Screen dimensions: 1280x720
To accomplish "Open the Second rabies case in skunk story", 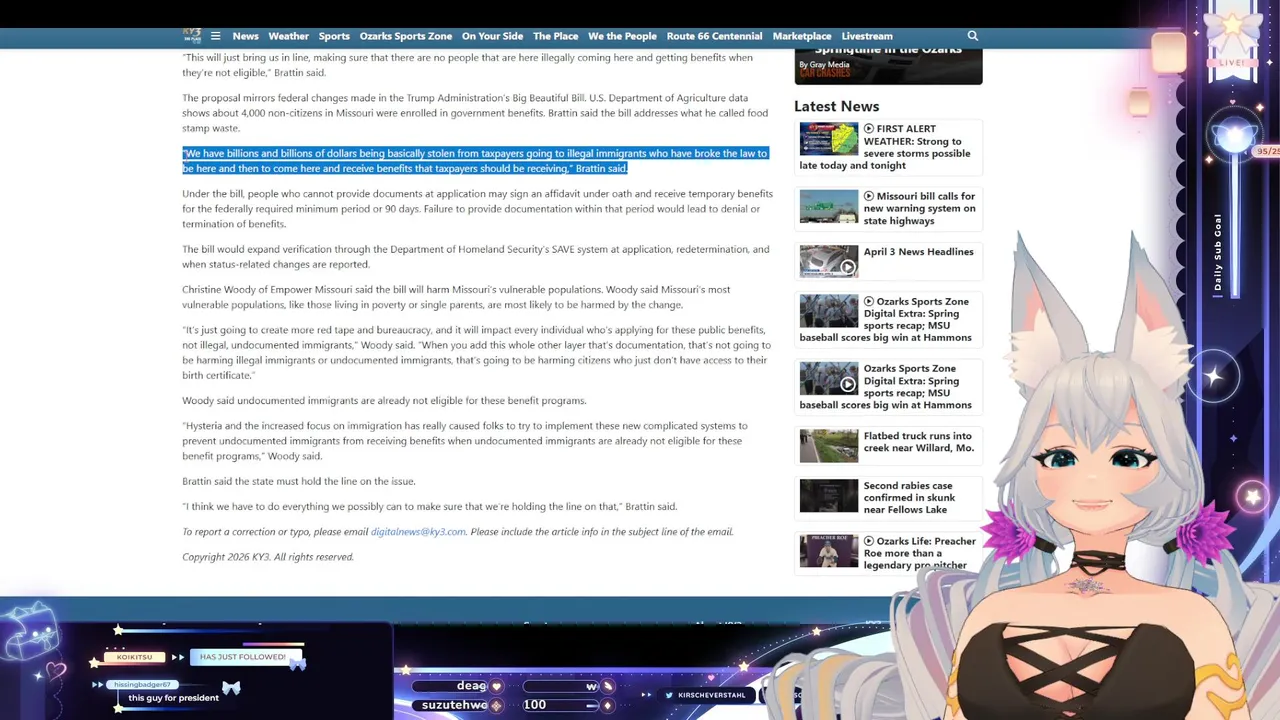I will (909, 498).
